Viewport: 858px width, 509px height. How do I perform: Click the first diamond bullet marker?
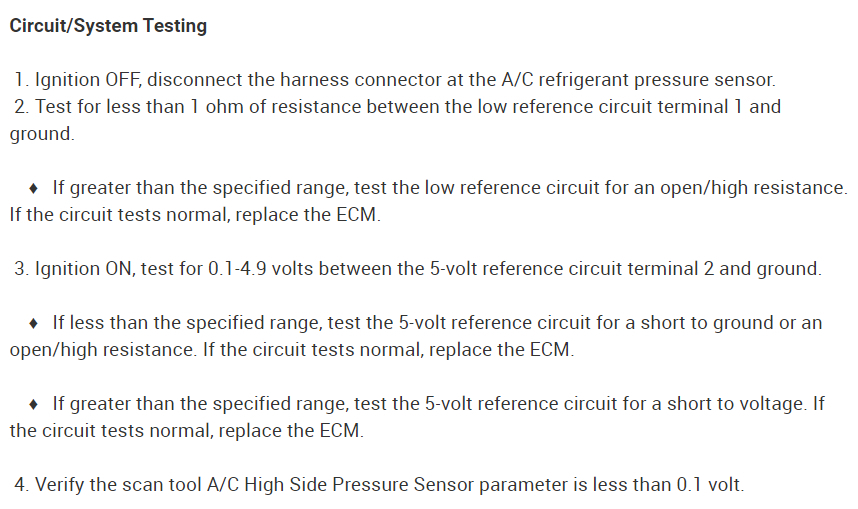(35, 187)
